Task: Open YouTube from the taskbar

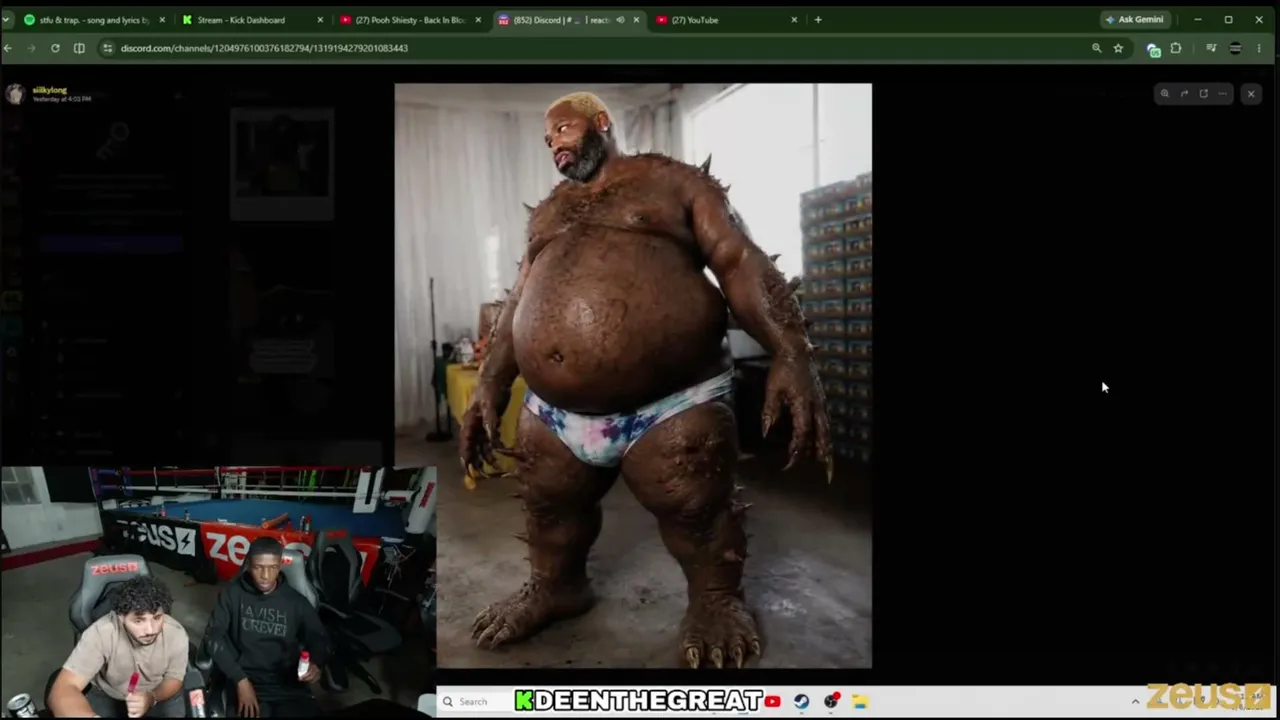Action: 772,702
